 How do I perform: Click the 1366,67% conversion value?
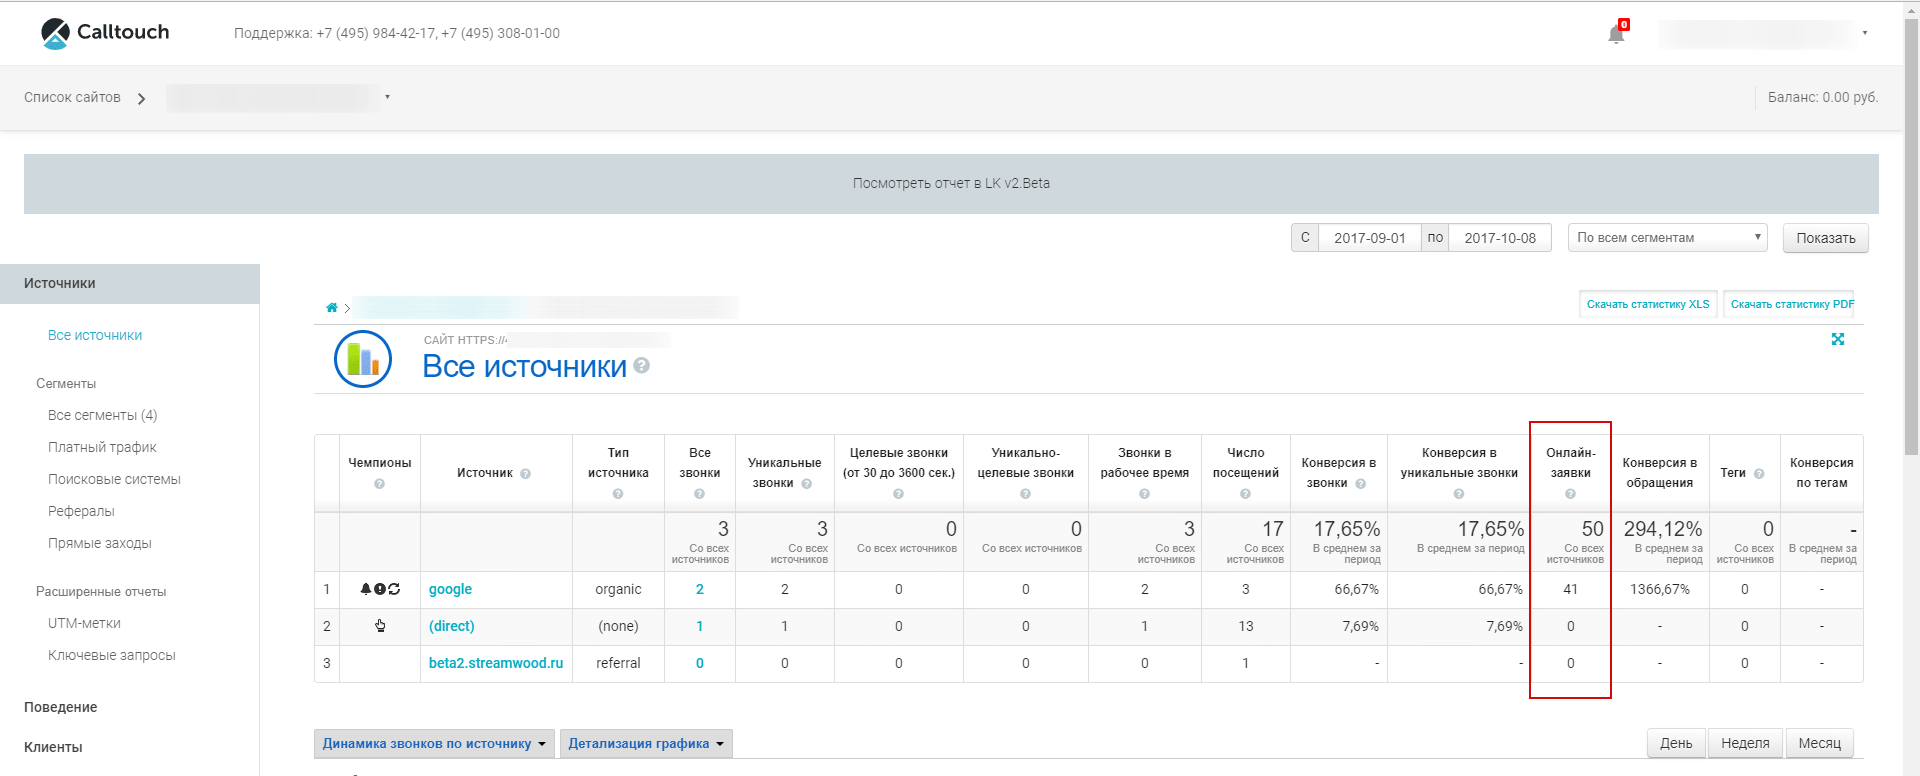[x=1660, y=589]
